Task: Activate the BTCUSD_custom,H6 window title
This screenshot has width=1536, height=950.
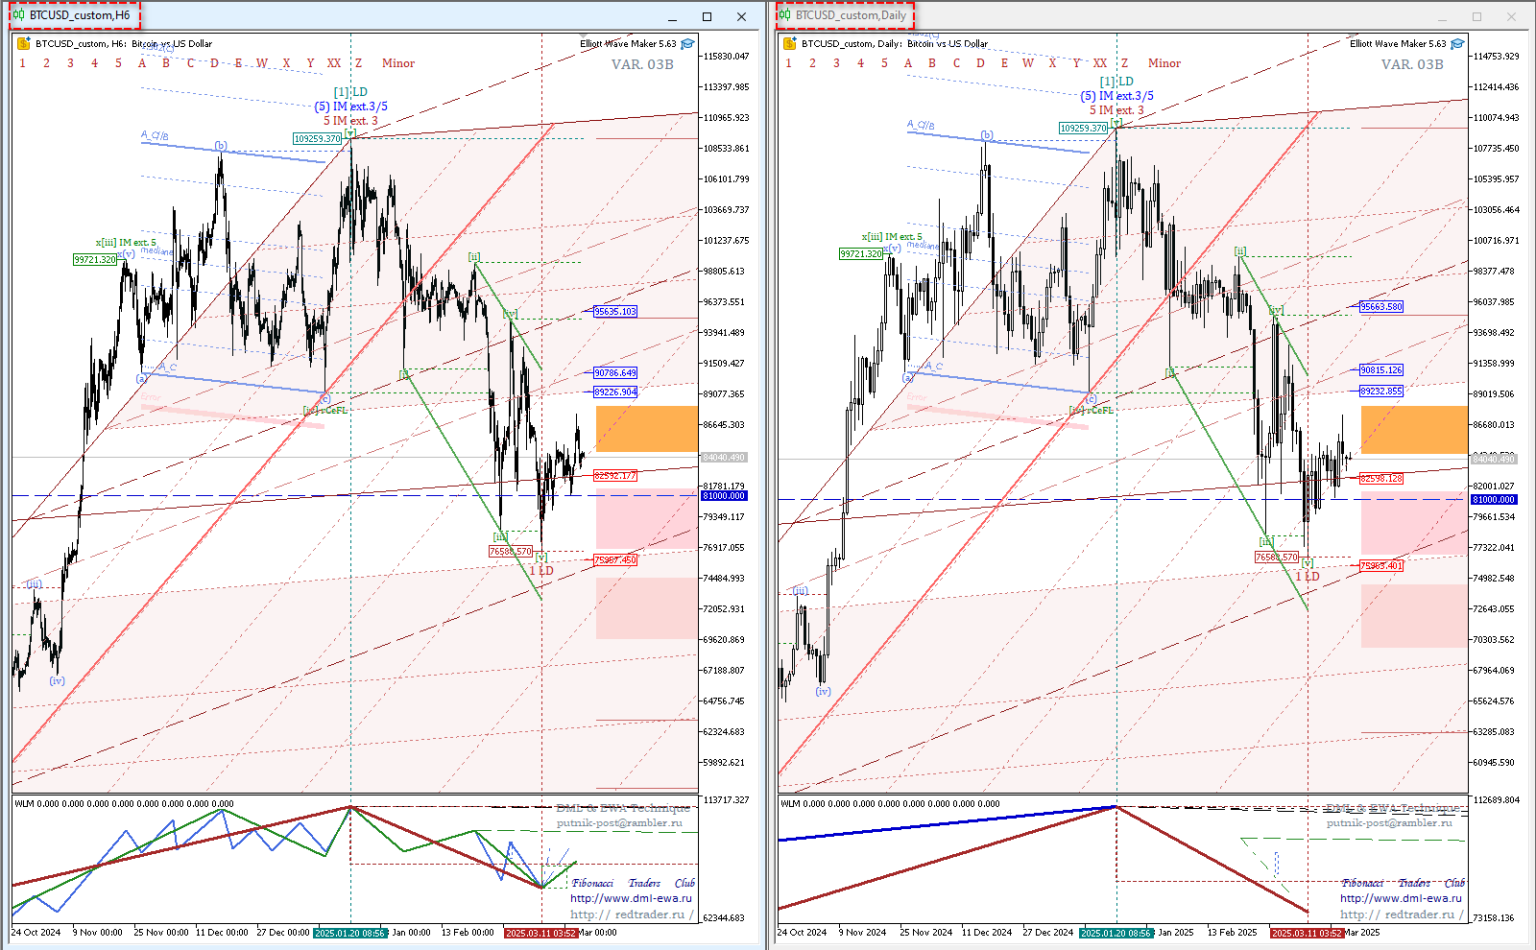Action: click(80, 16)
